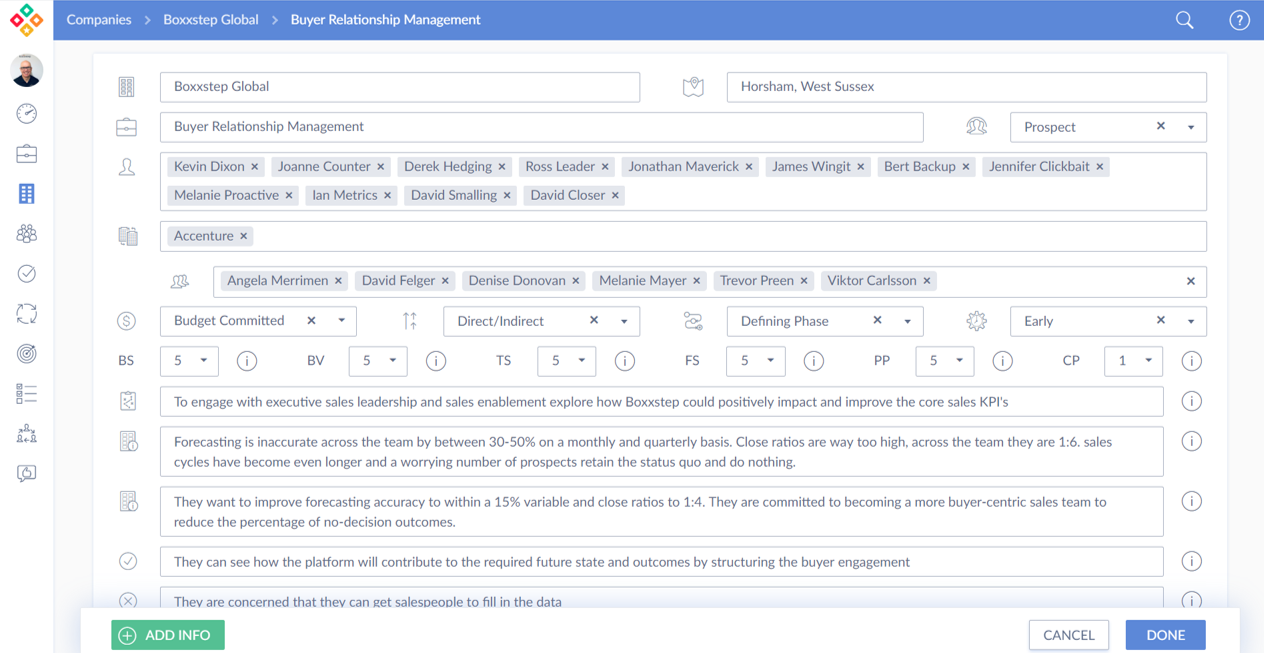Open the CP score dropdown

point(1148,361)
